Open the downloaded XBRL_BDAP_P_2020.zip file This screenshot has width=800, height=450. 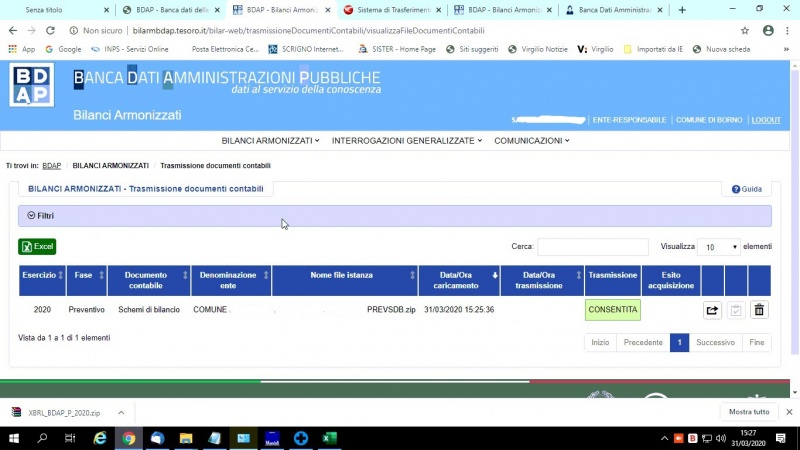click(x=56, y=413)
